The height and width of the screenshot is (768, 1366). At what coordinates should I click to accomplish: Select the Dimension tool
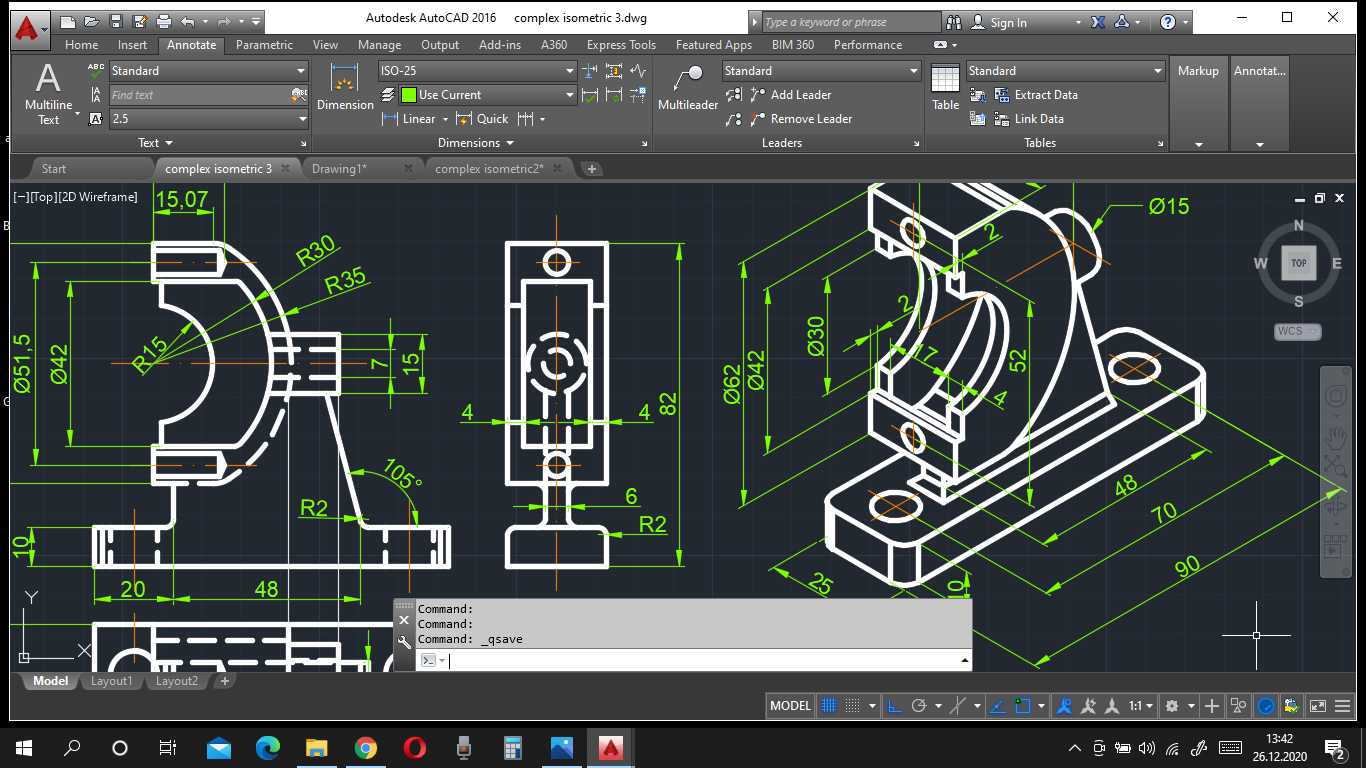click(x=345, y=87)
